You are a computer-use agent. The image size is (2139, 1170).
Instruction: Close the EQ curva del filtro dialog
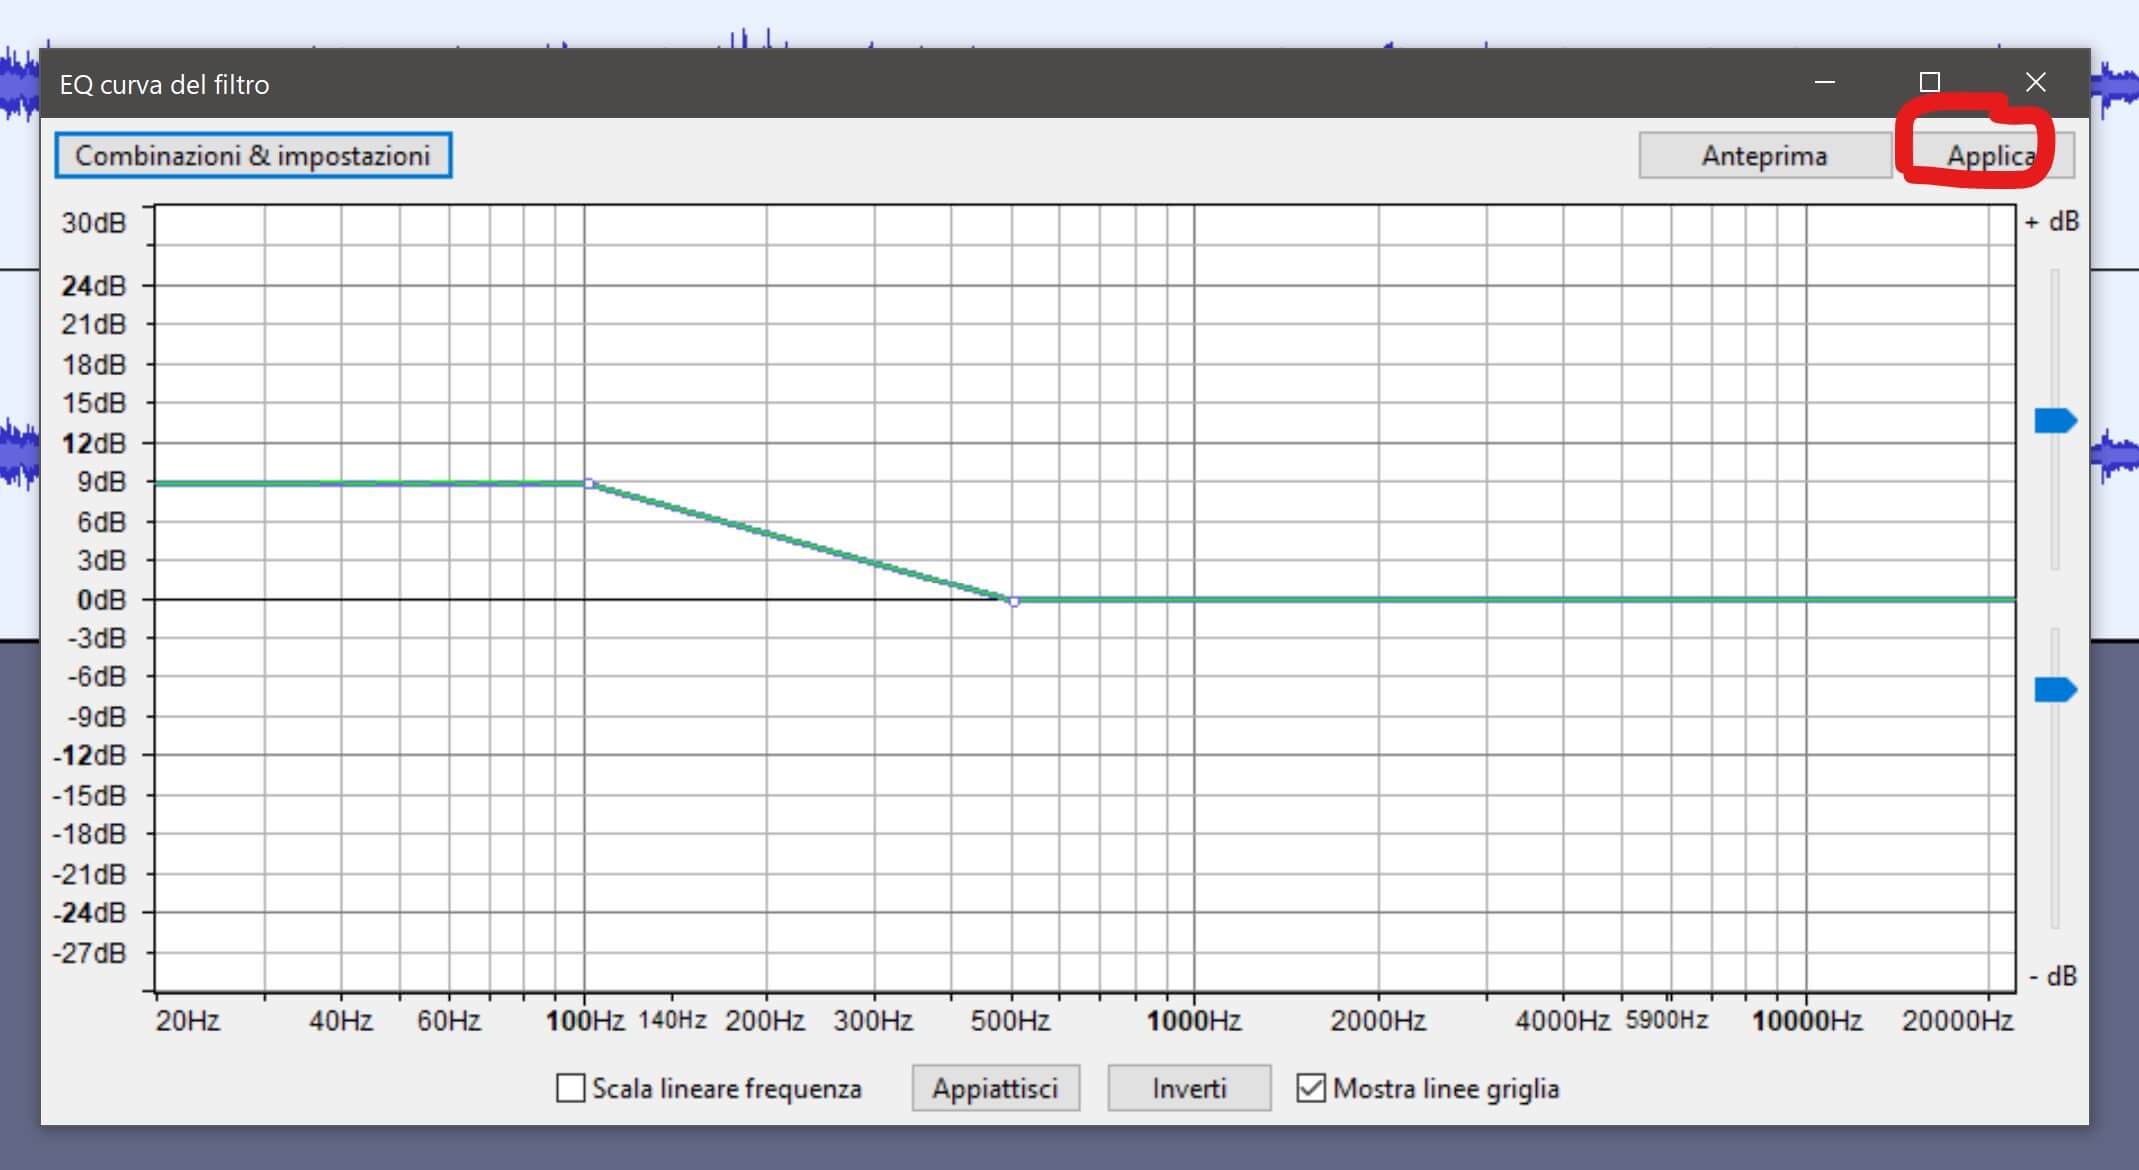(2035, 82)
